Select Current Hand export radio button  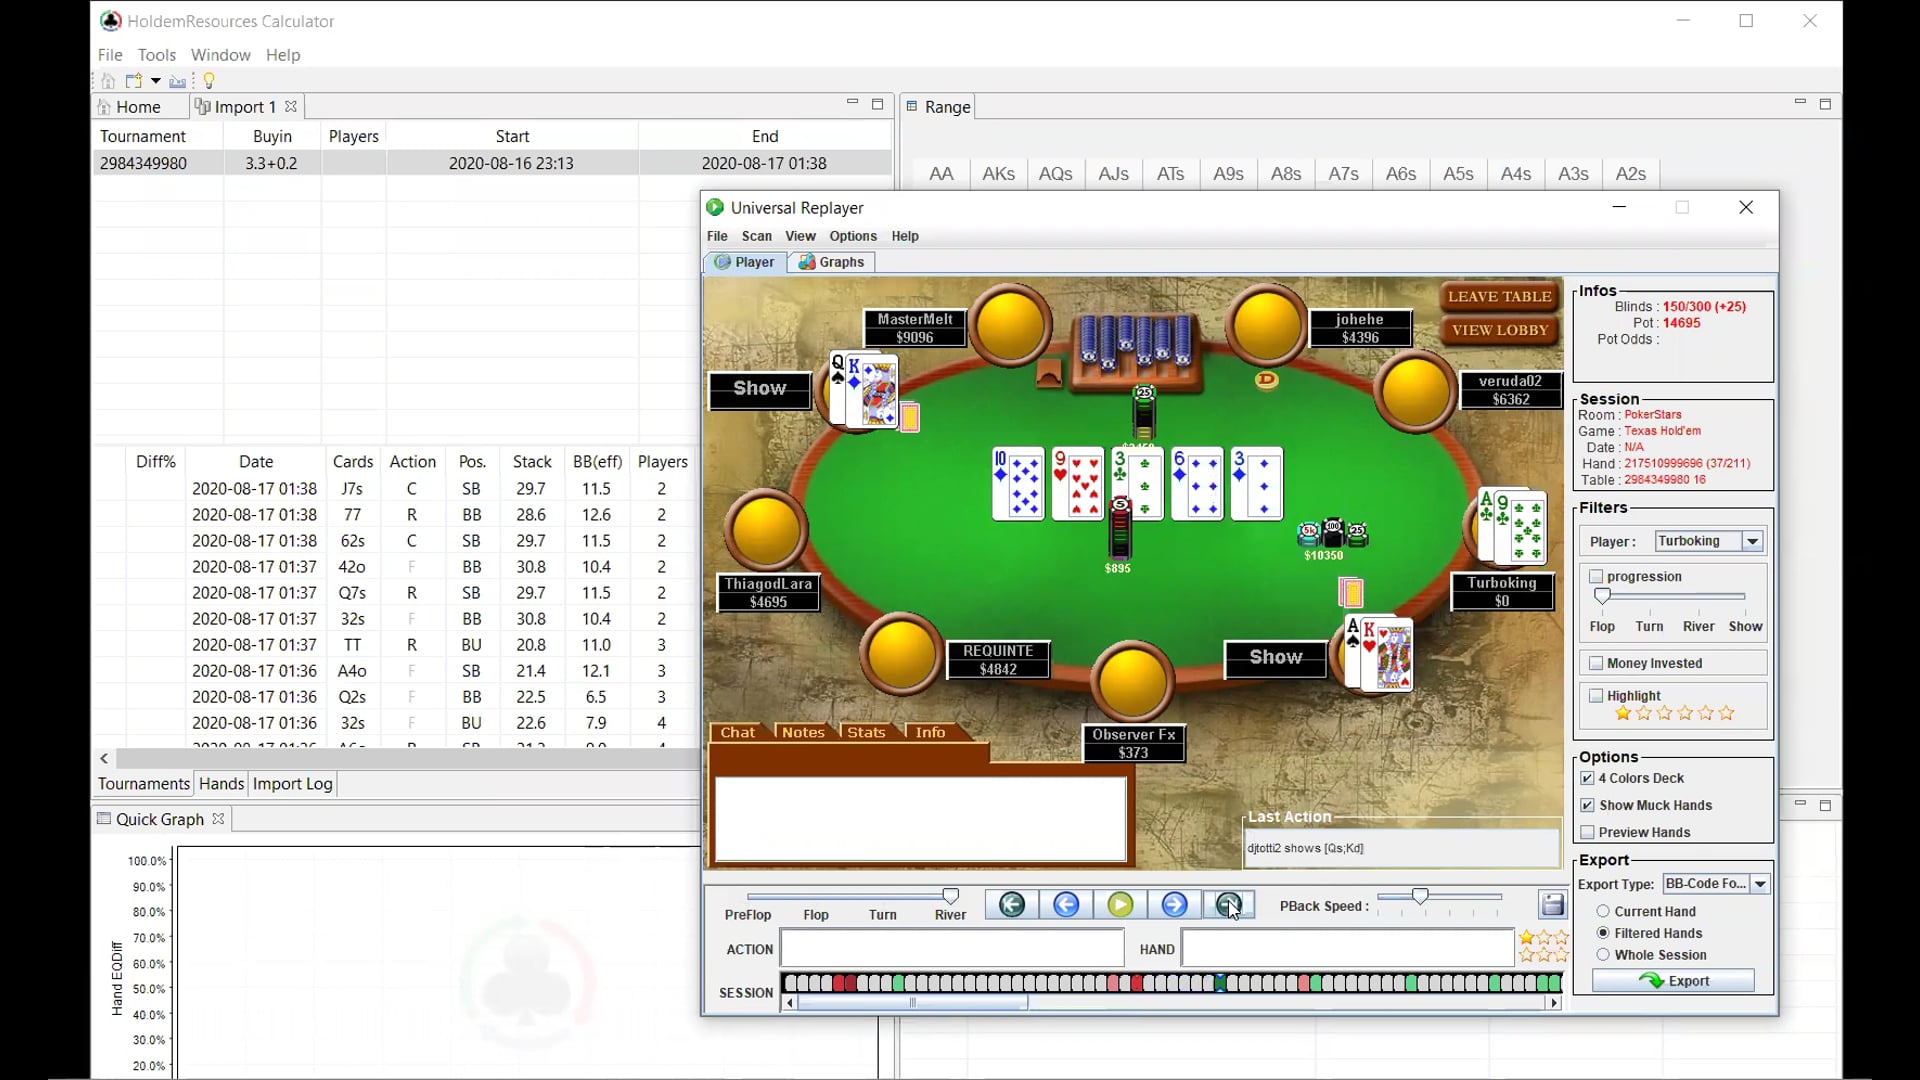(x=1603, y=911)
